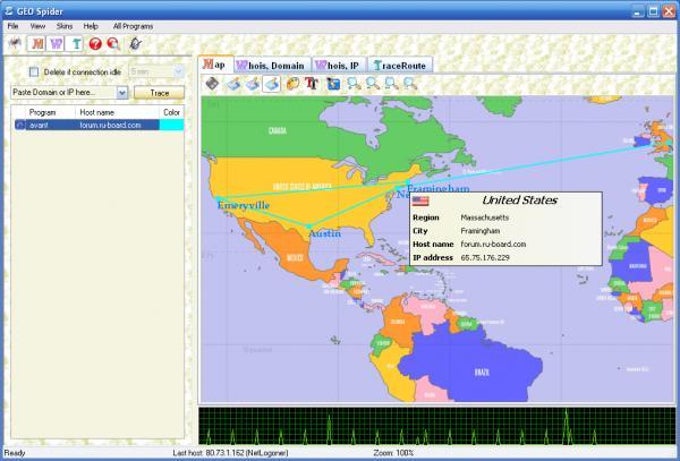Screen dimensions: 680x461
Task: Click the red M map toolbar icon
Action: coord(36,44)
